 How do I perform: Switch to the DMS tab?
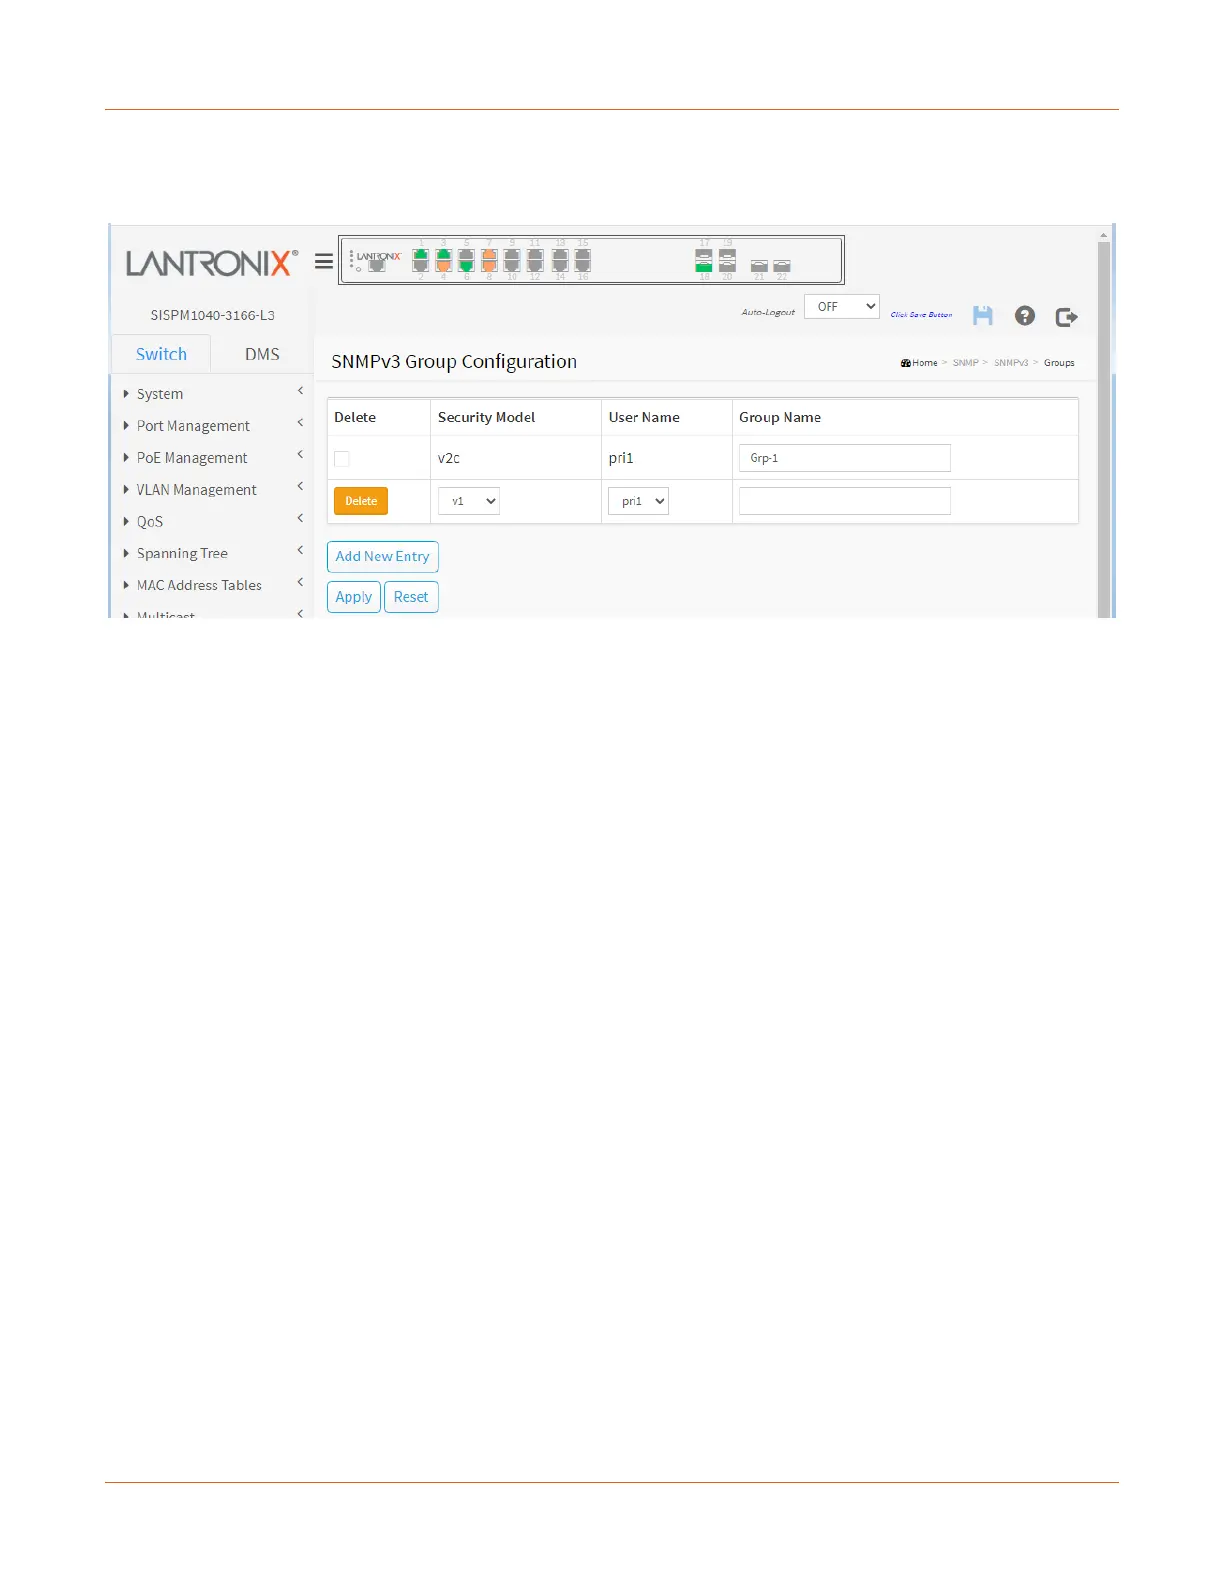coord(262,354)
